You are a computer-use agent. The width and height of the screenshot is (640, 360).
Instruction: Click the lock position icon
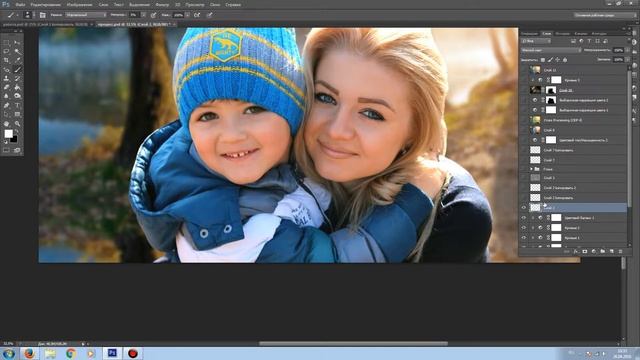[558, 60]
